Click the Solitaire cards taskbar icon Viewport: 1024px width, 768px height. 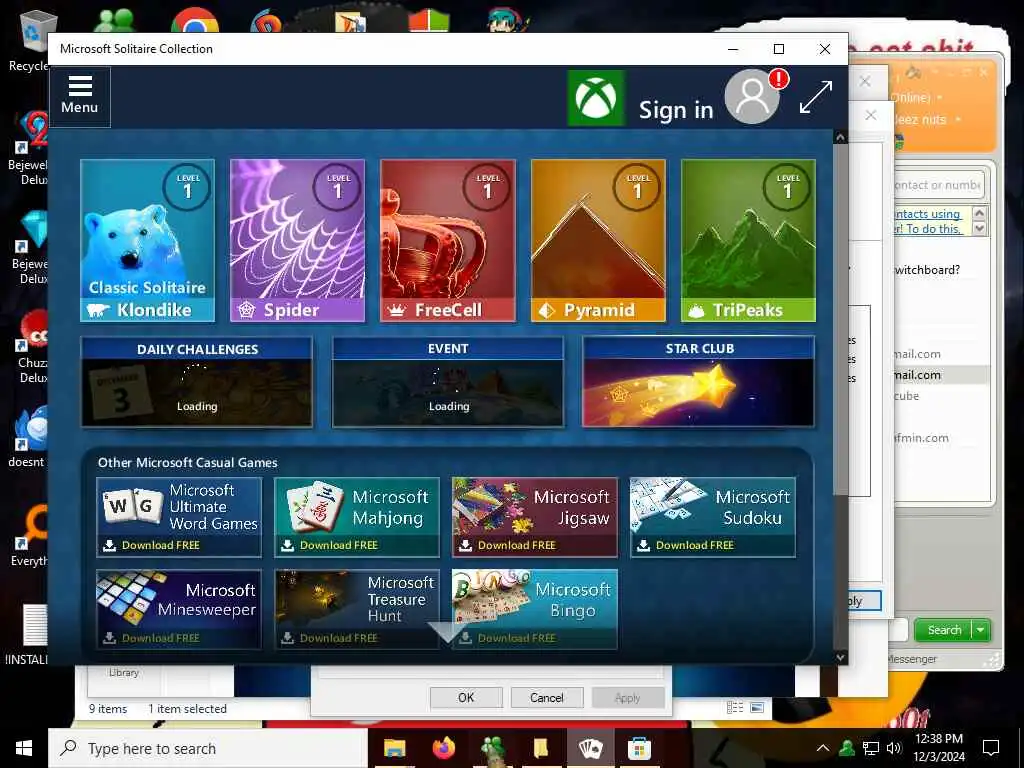click(x=590, y=748)
